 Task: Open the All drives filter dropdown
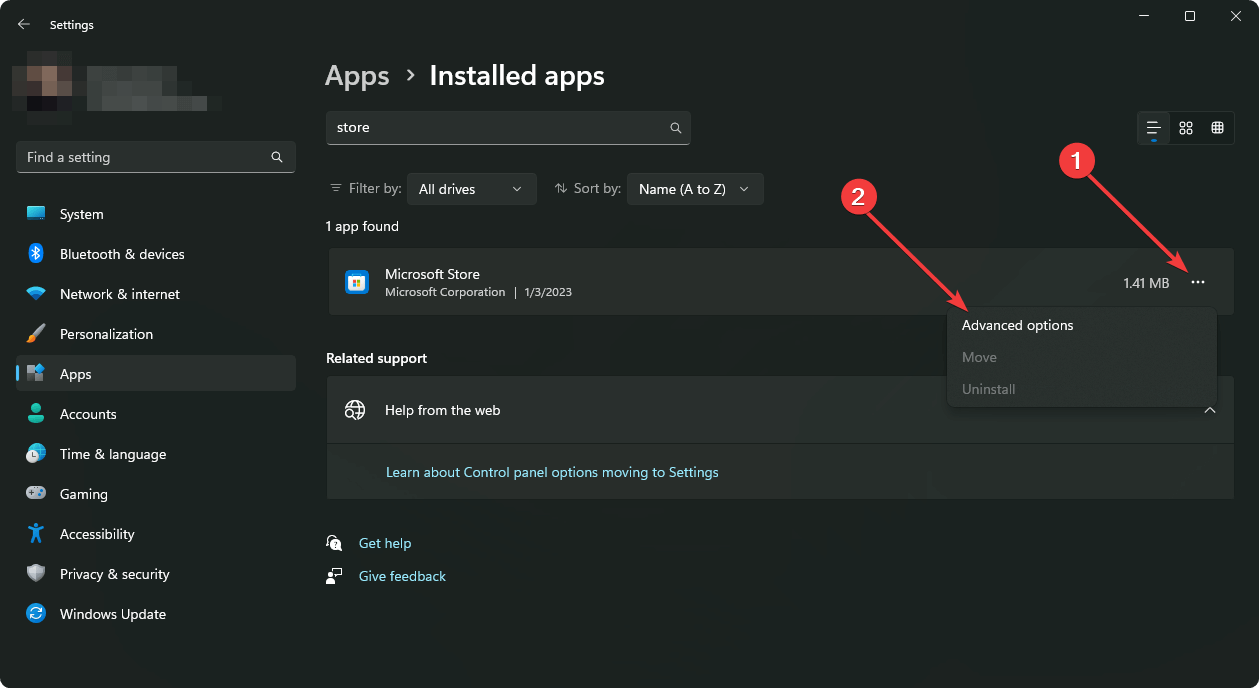[x=471, y=188]
